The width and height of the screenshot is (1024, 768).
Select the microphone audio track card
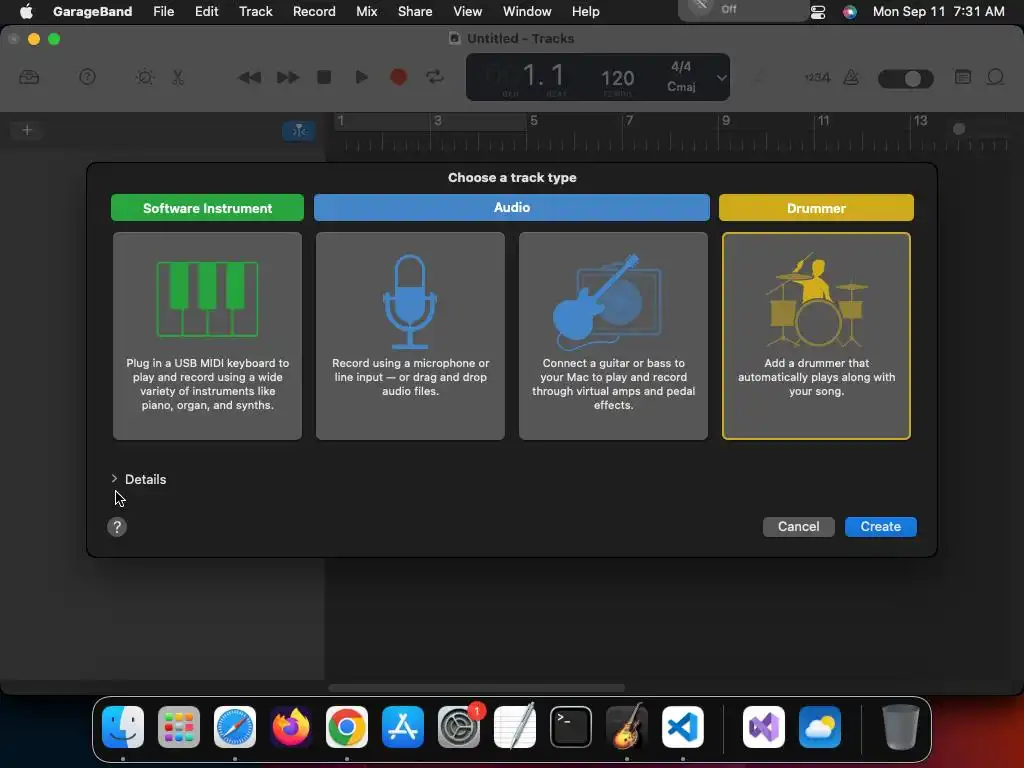click(410, 336)
